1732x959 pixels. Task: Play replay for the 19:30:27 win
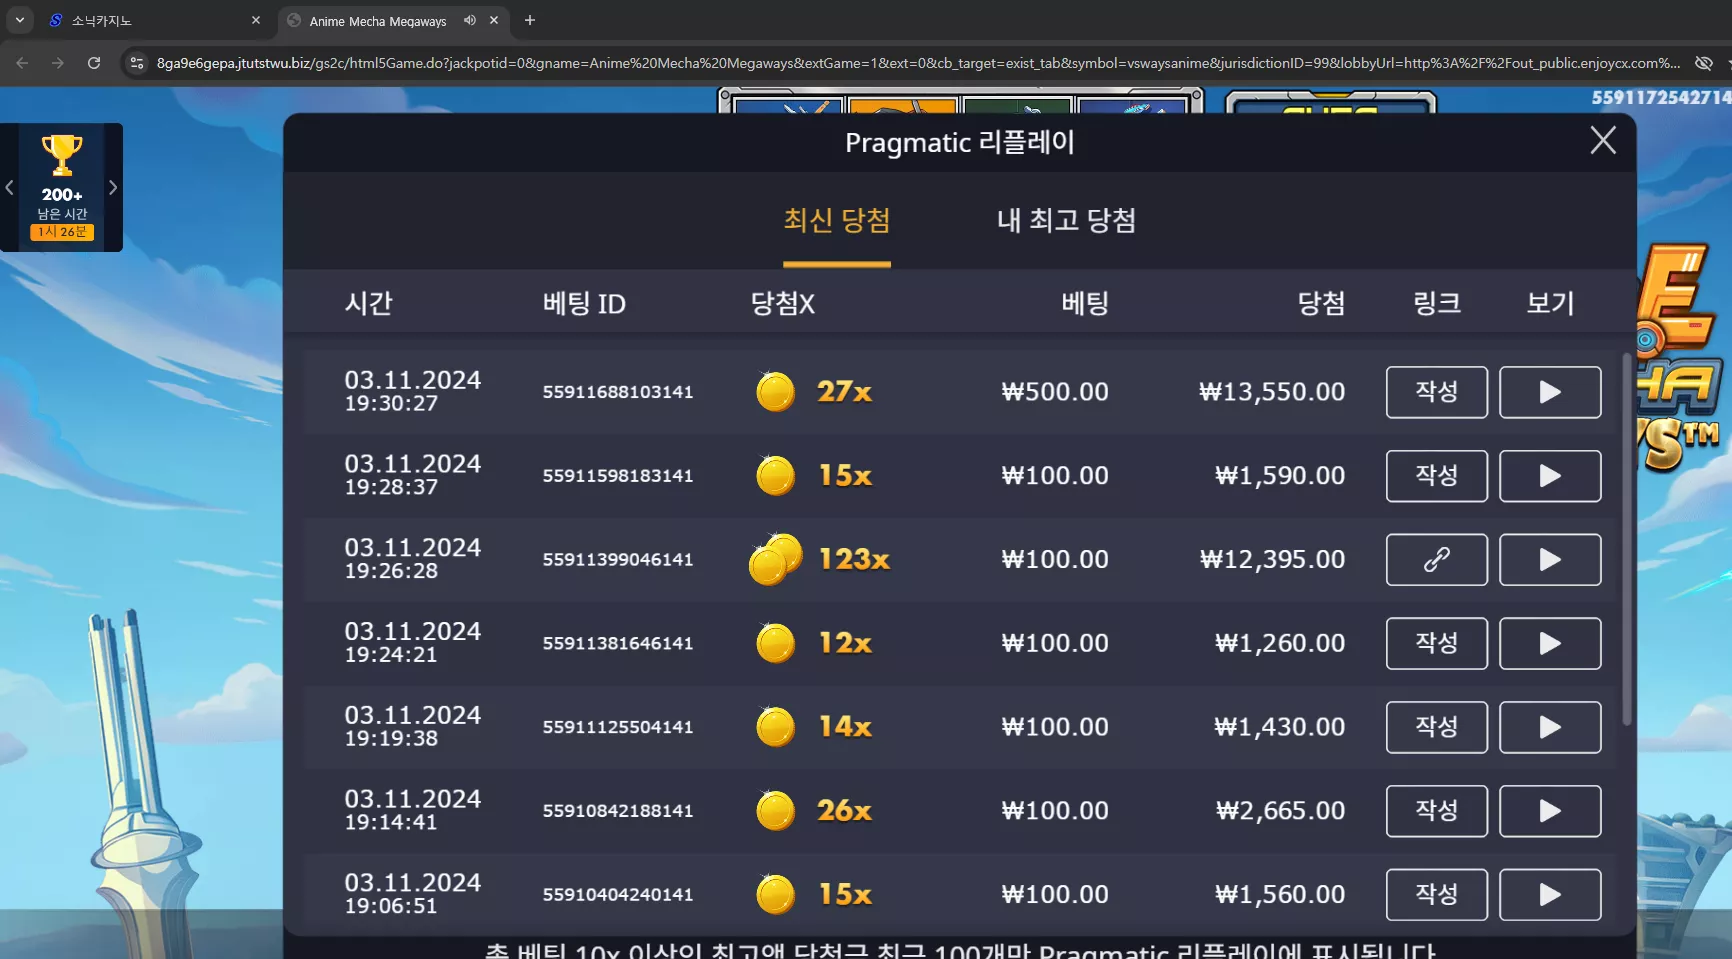pyautogui.click(x=1549, y=392)
